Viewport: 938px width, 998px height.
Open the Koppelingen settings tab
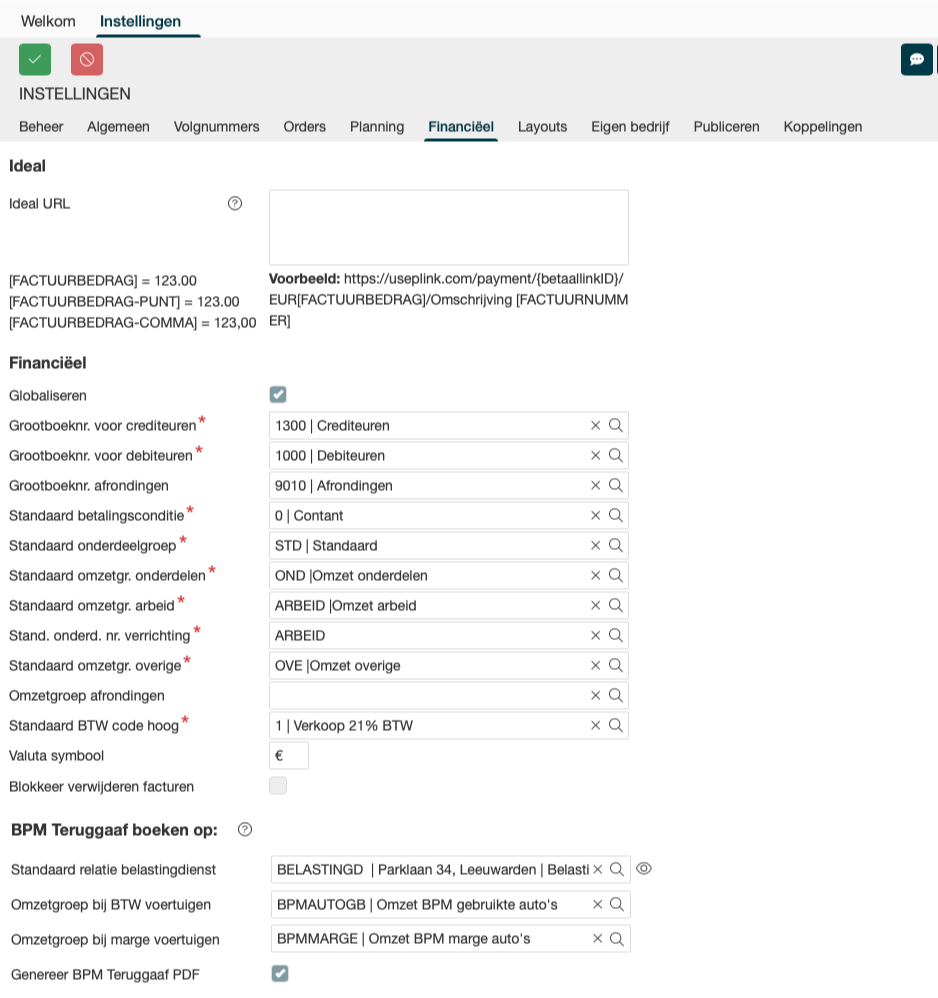(822, 127)
